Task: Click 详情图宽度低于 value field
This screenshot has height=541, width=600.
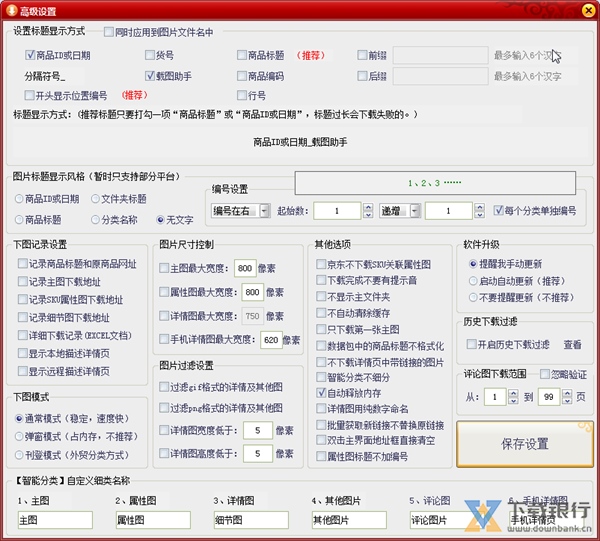Action: (x=258, y=430)
